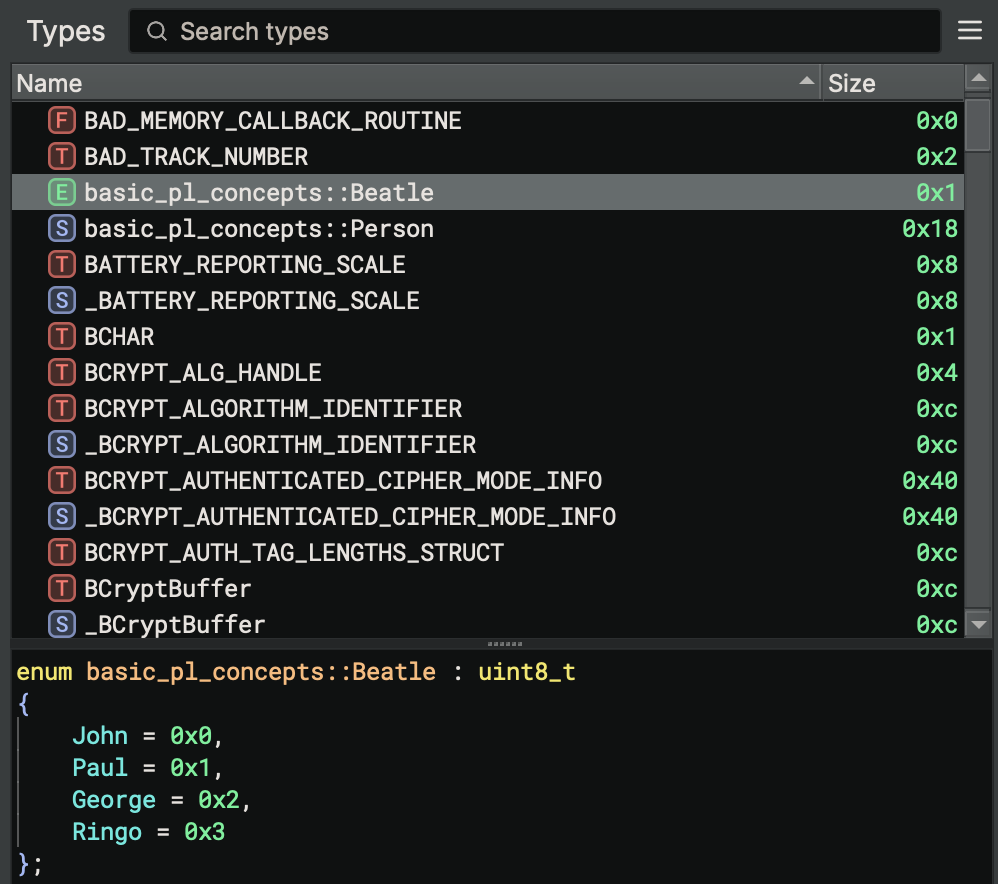
Task: Click the S icon beside _BCryptBuffer
Action: (61, 625)
